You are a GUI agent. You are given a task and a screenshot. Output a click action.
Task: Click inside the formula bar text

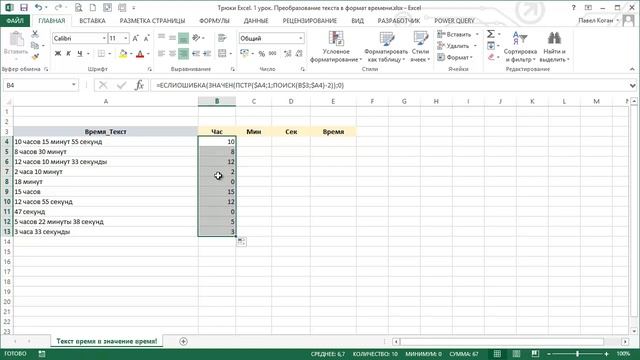point(250,85)
